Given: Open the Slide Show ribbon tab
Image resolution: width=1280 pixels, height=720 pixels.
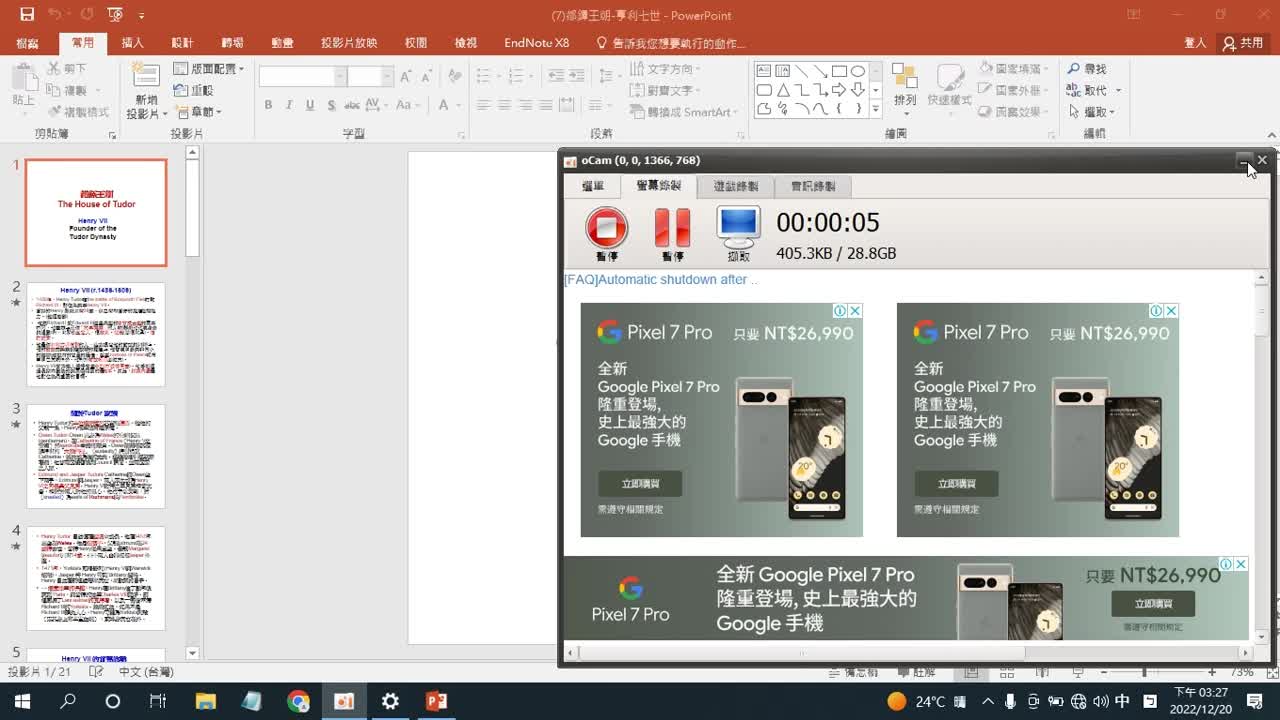Looking at the screenshot, I should [349, 43].
